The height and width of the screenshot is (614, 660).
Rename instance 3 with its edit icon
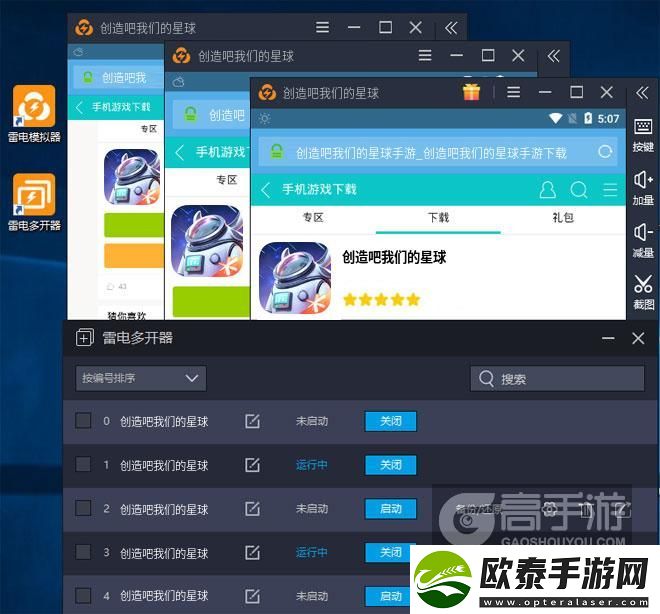[252, 552]
